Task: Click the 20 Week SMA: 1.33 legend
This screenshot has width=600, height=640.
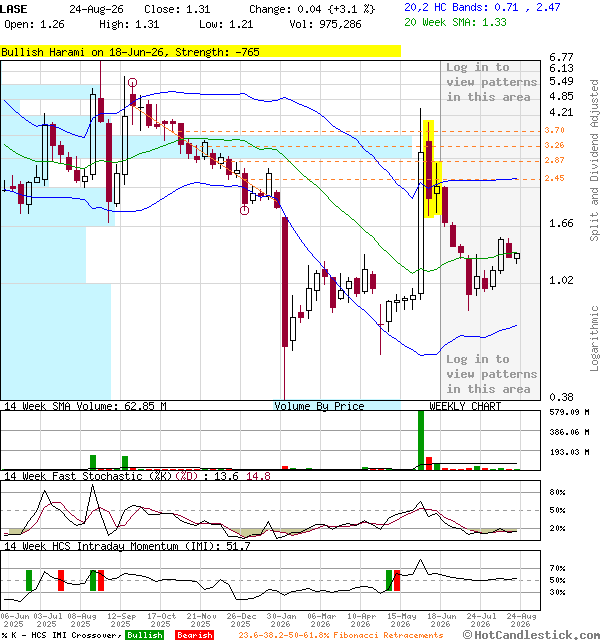Action: pyautogui.click(x=455, y=22)
